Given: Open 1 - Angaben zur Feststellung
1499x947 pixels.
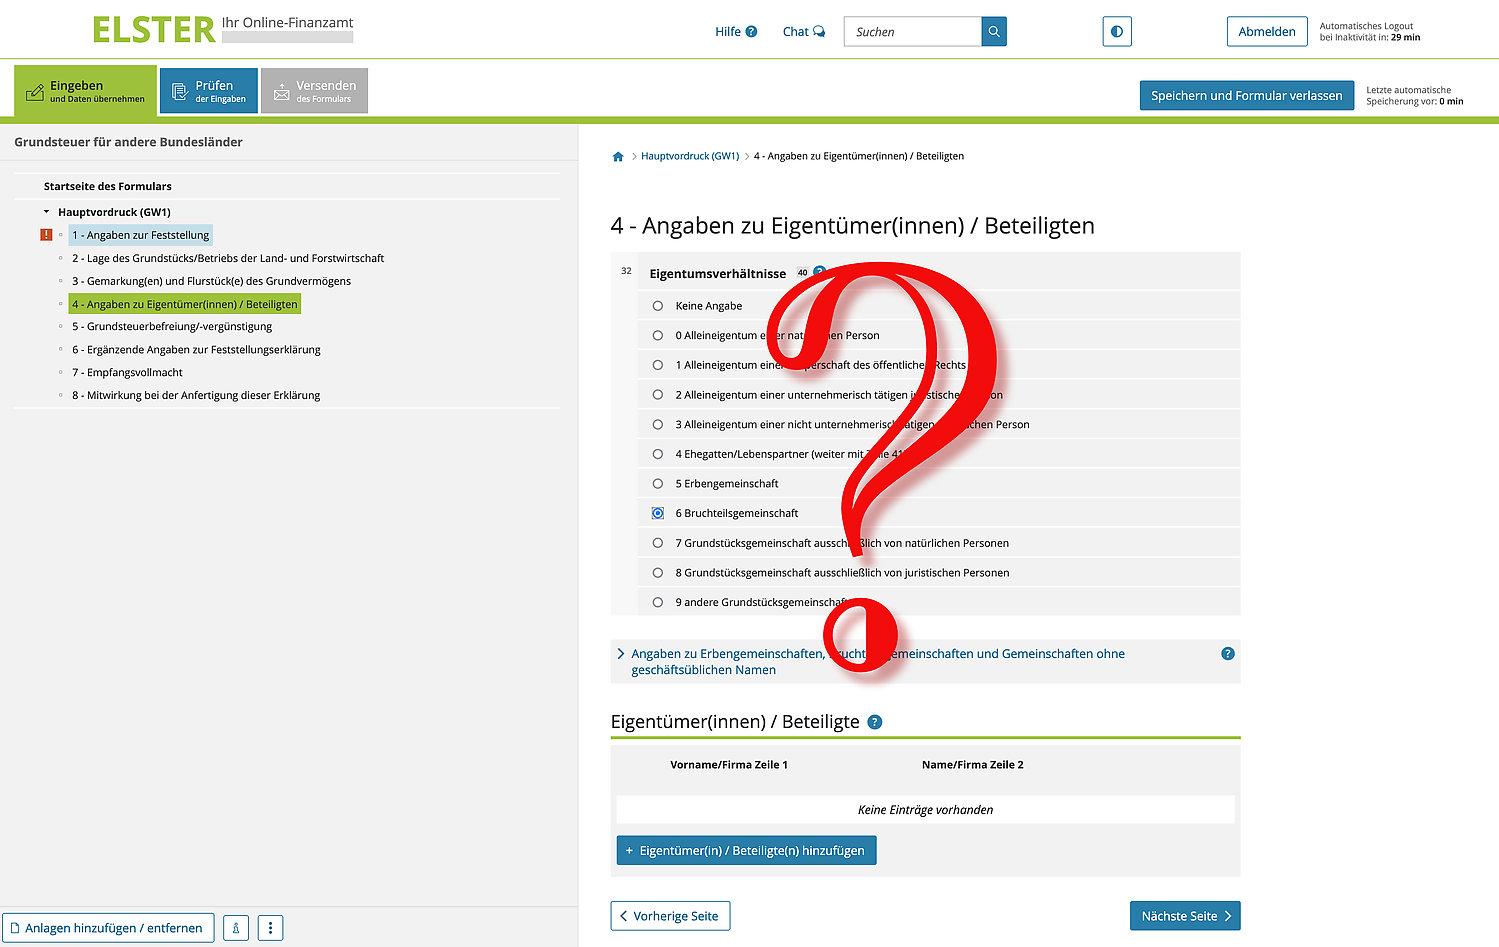Looking at the screenshot, I should click(x=141, y=235).
